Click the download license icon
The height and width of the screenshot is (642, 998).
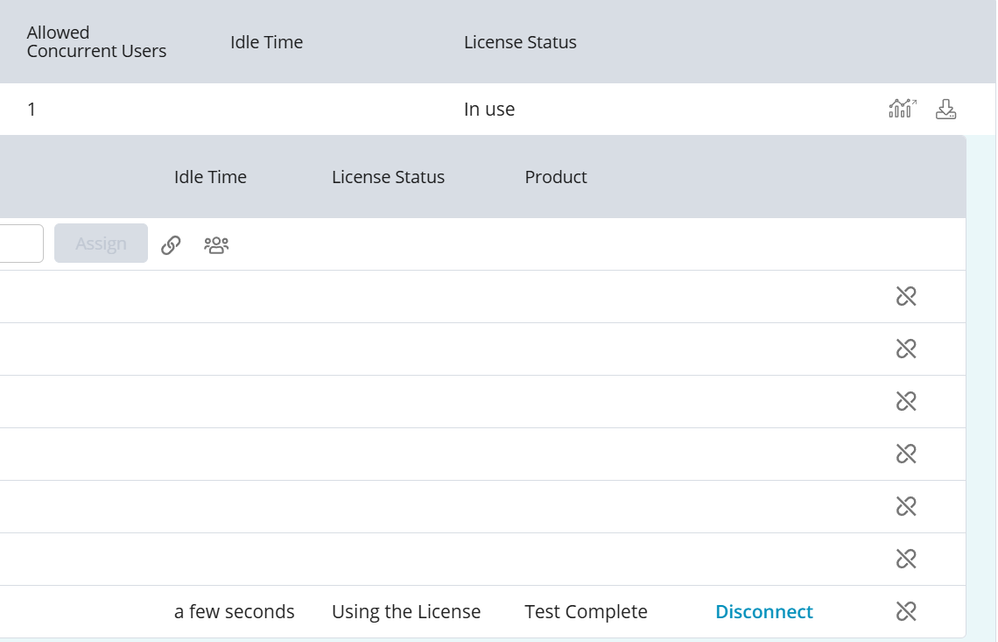coord(945,109)
